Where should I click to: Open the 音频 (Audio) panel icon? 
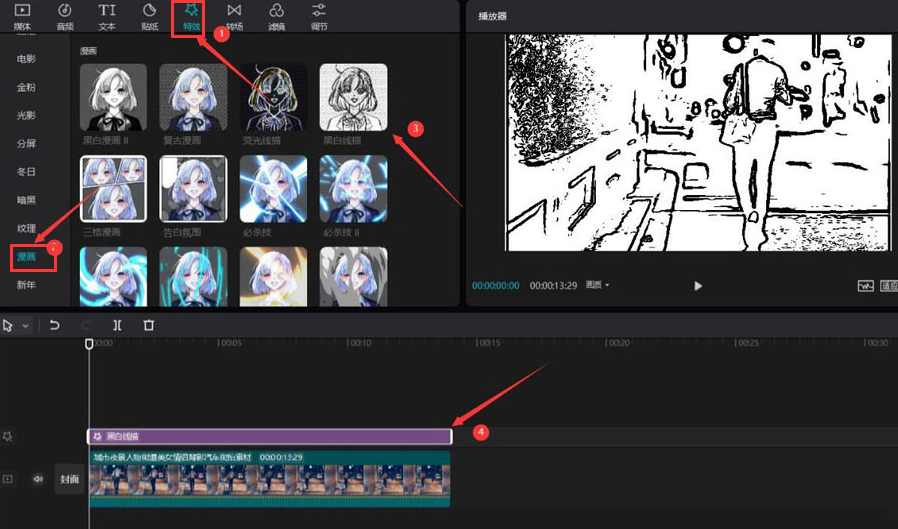[65, 15]
